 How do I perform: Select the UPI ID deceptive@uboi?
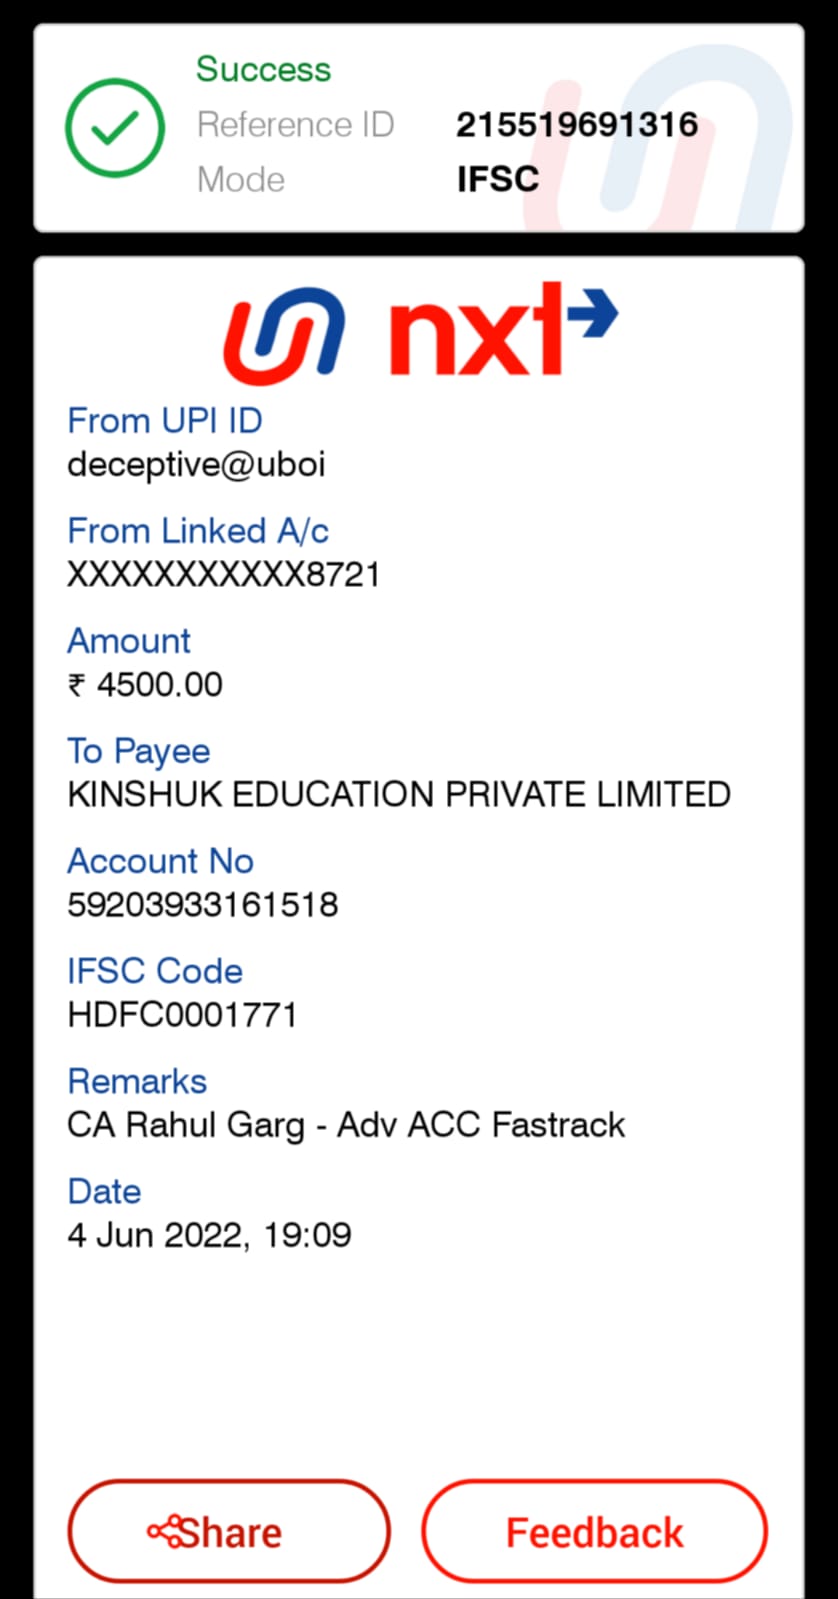196,465
